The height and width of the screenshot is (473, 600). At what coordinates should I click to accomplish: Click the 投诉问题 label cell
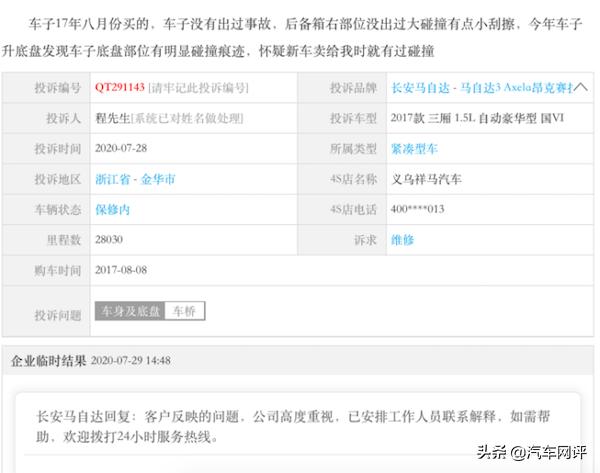46,311
